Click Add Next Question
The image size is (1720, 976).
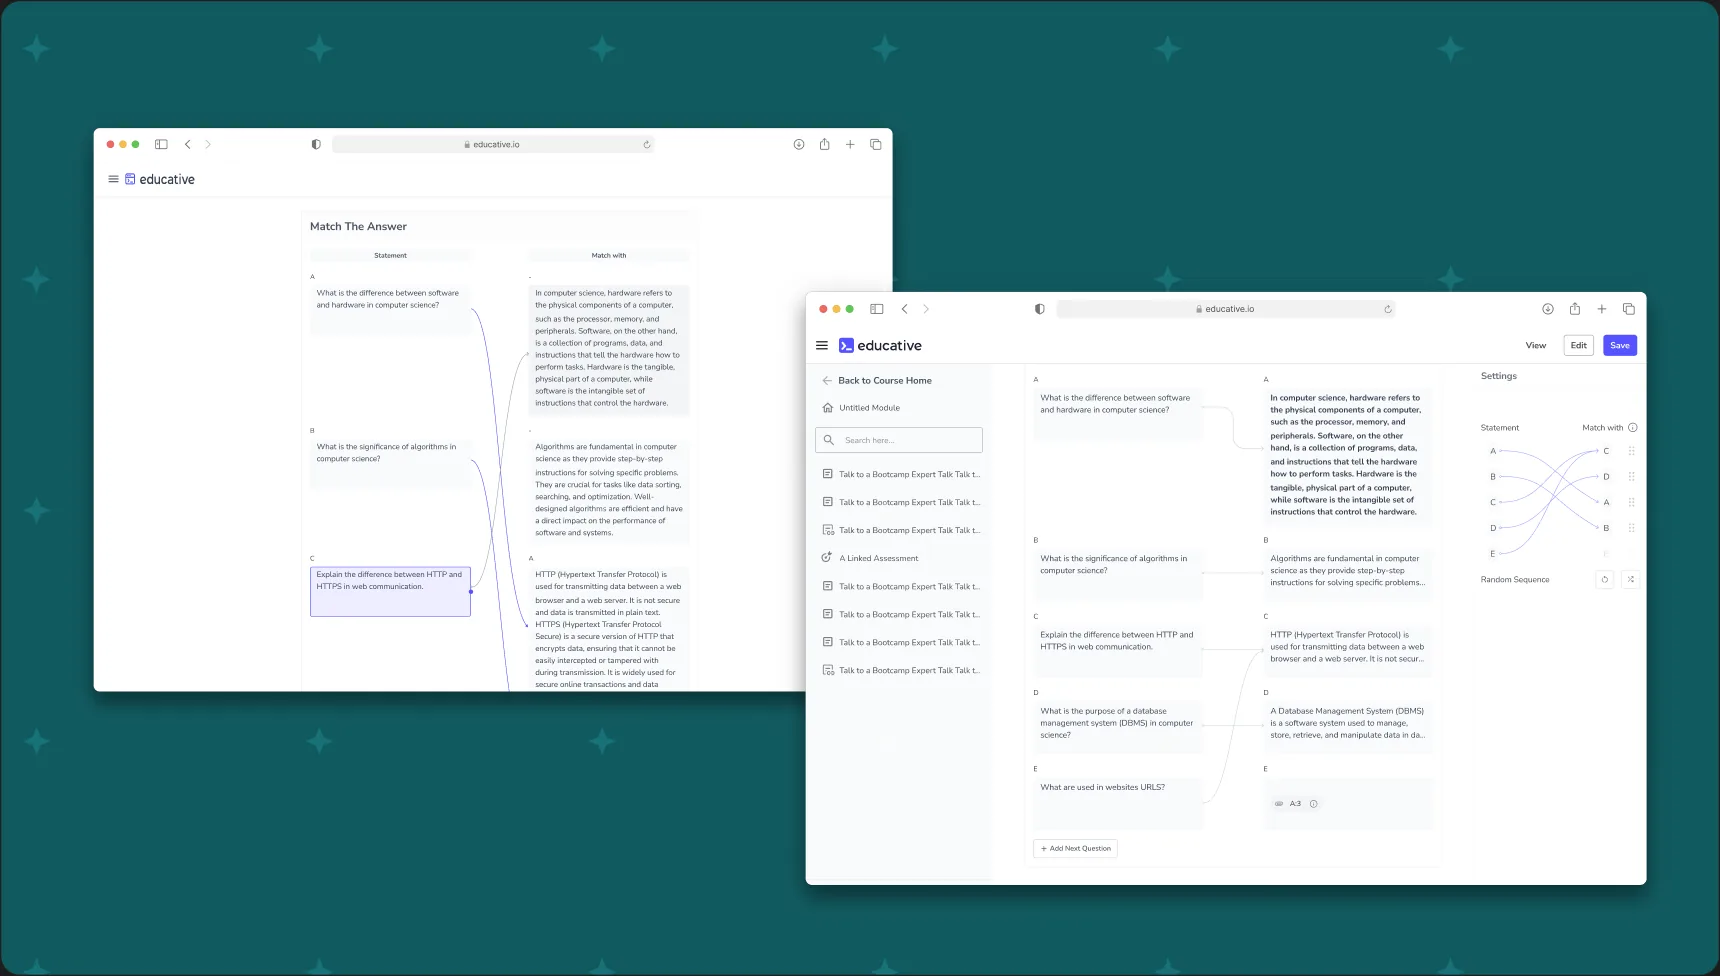[1075, 849]
